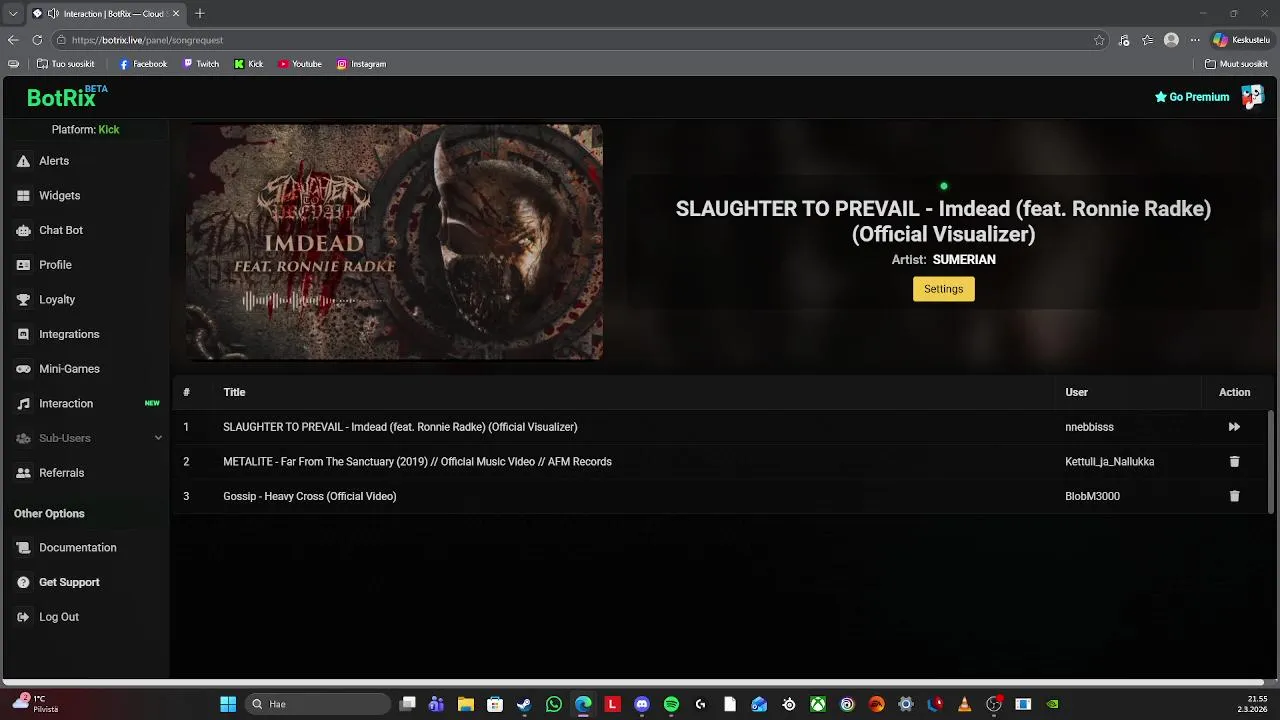Click the Referrals people icon
Image resolution: width=1280 pixels, height=720 pixels.
[23, 473]
